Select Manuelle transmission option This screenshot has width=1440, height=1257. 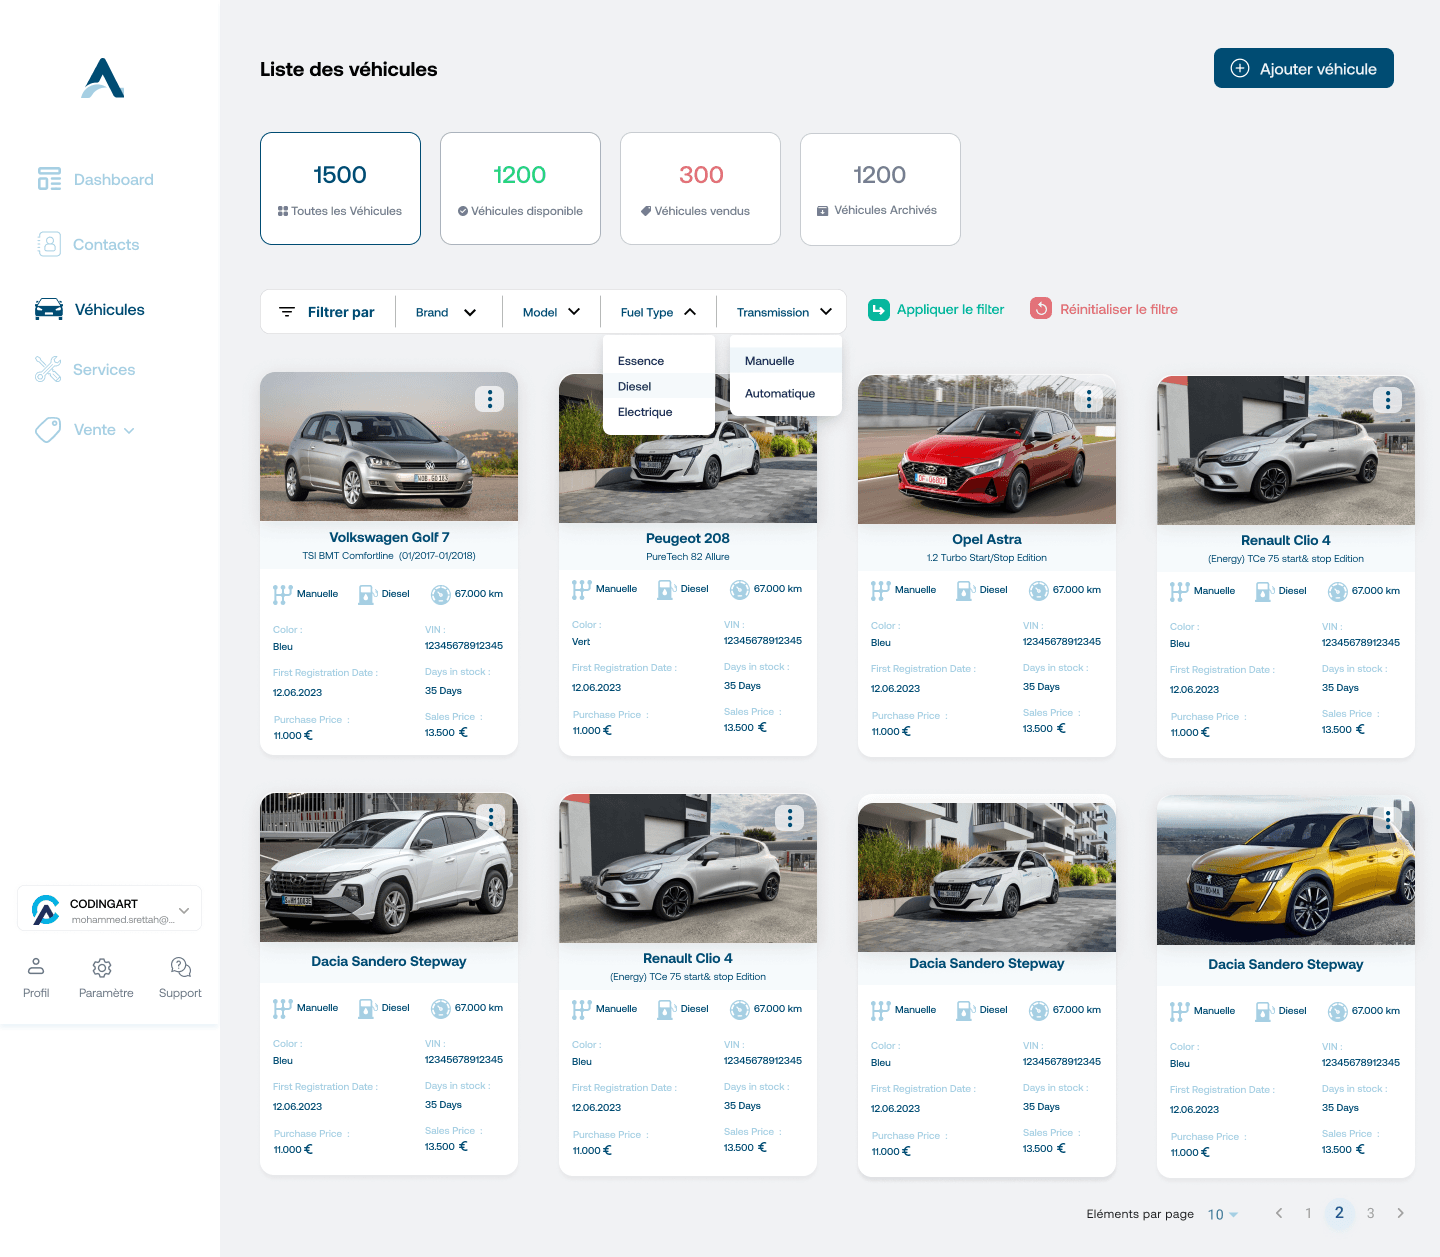(786, 361)
